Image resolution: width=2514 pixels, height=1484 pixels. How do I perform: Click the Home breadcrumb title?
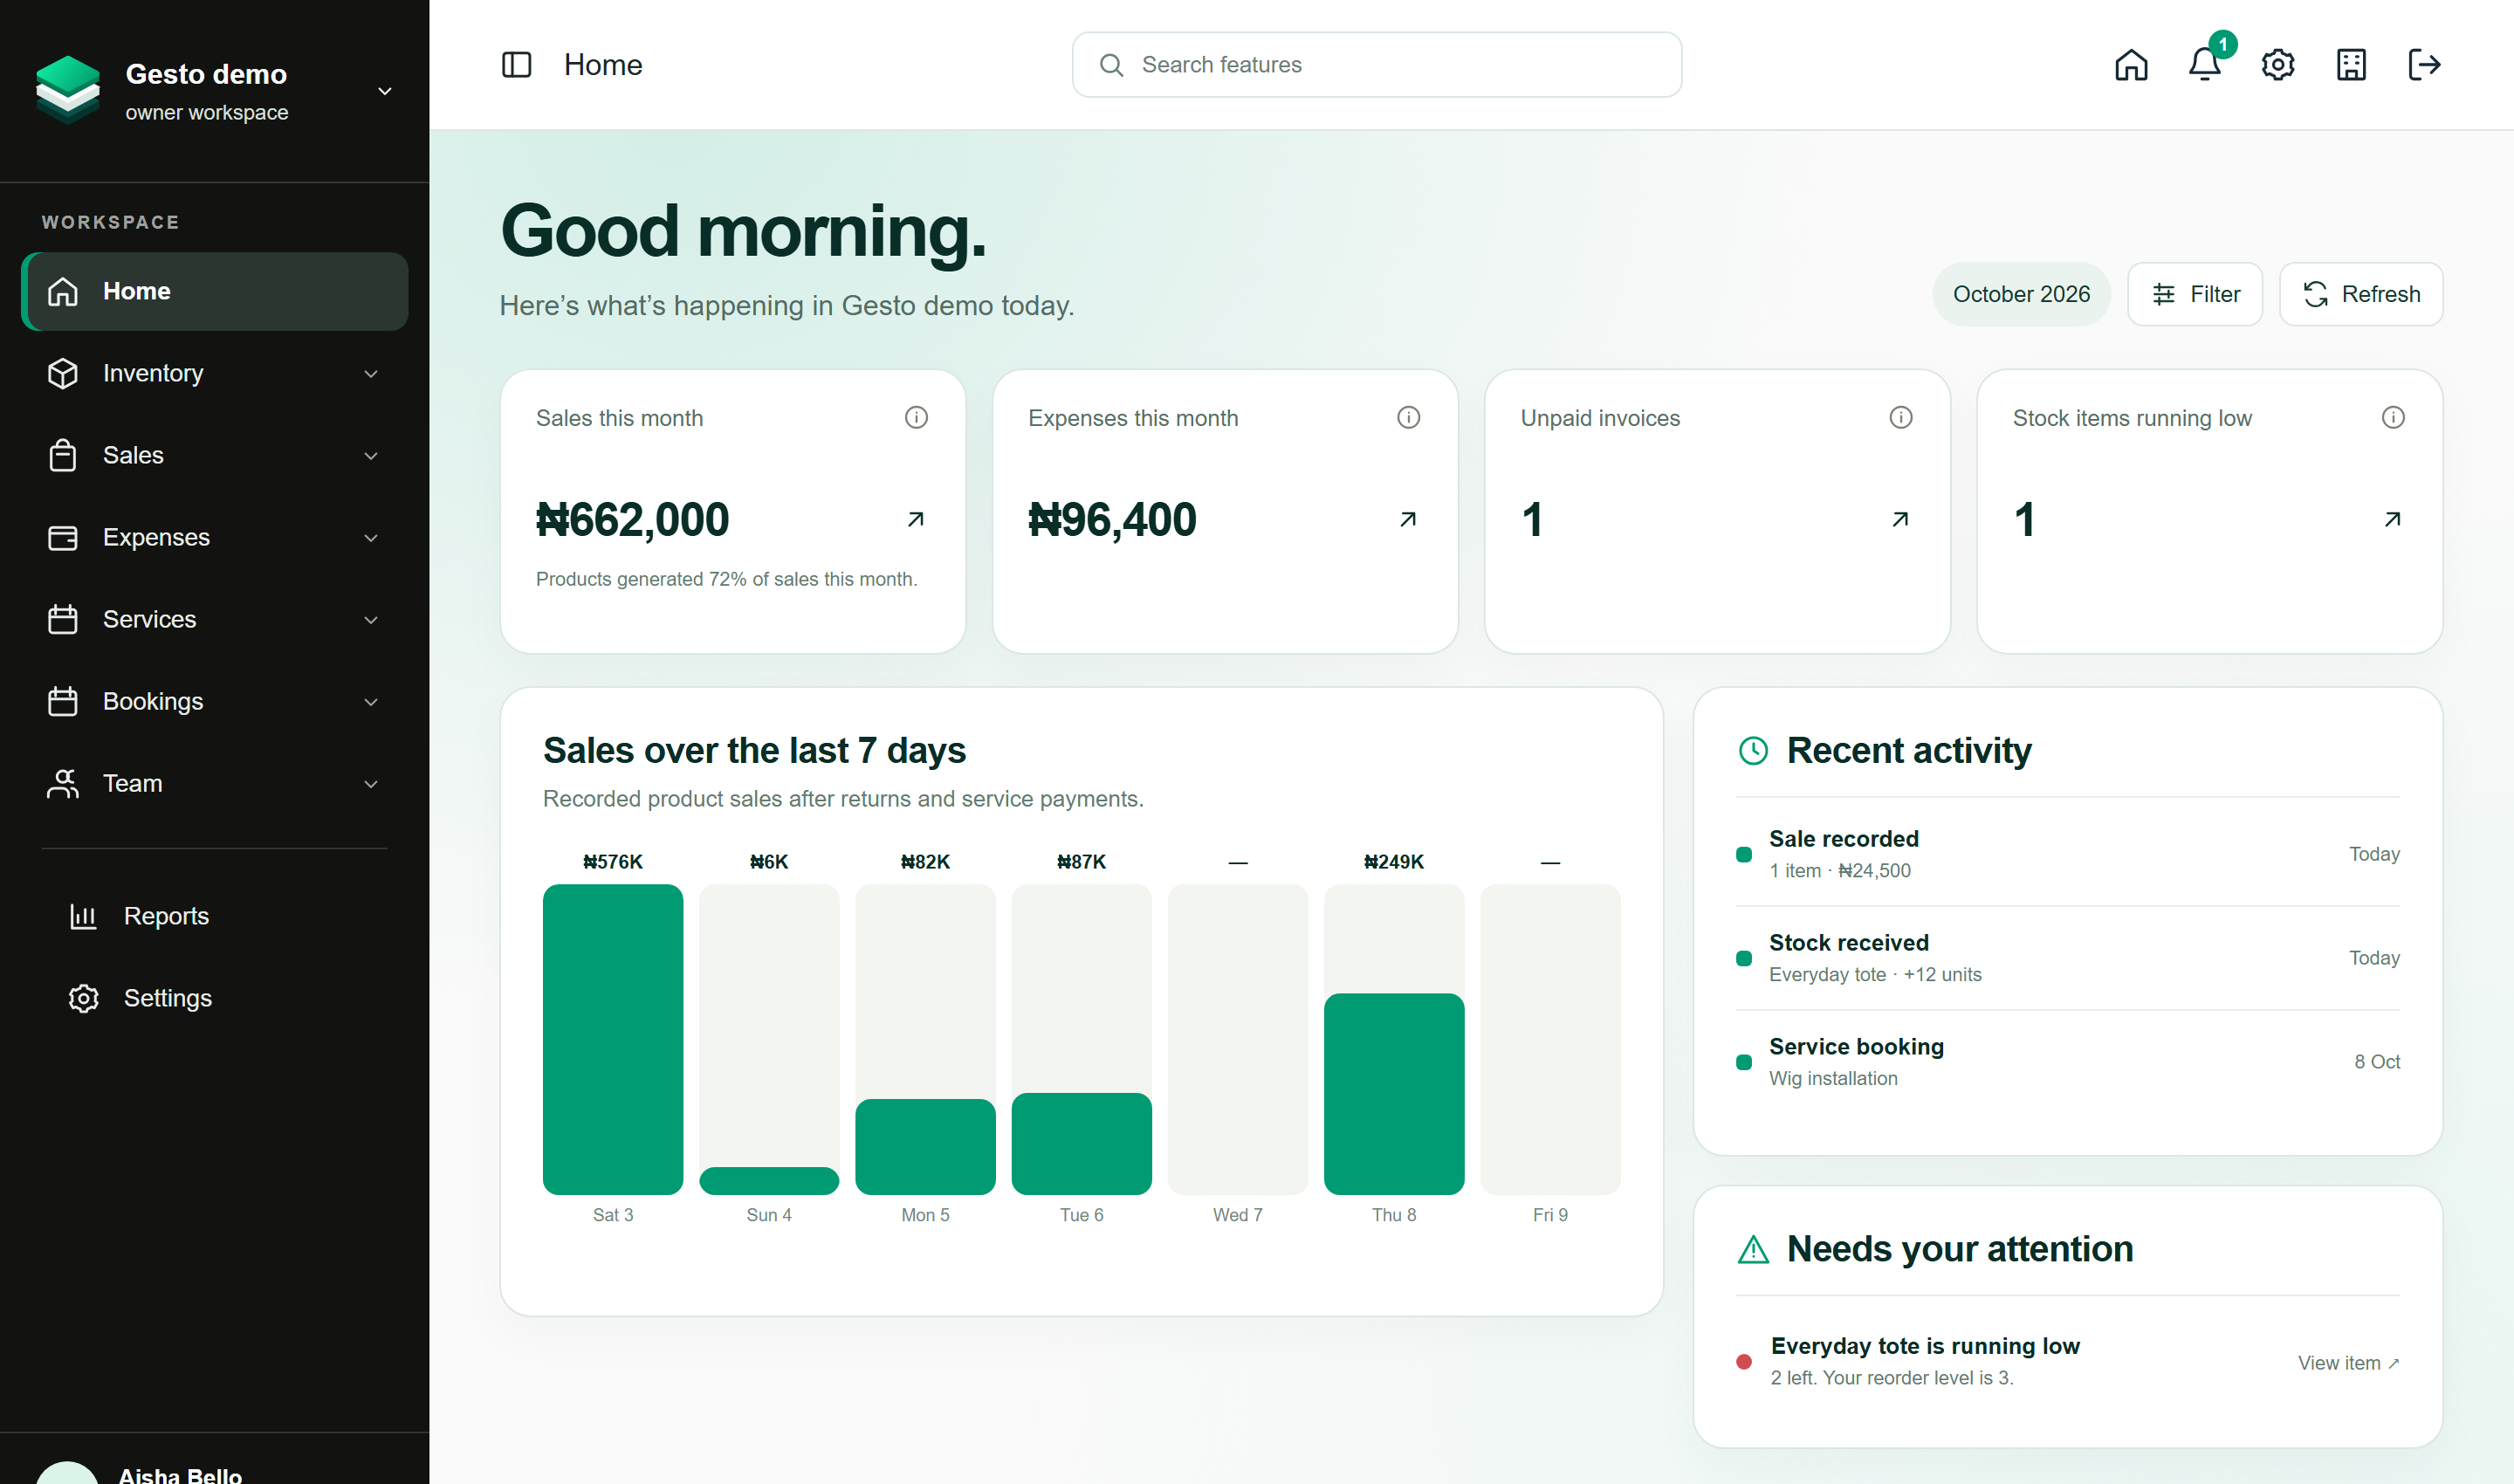603,65
